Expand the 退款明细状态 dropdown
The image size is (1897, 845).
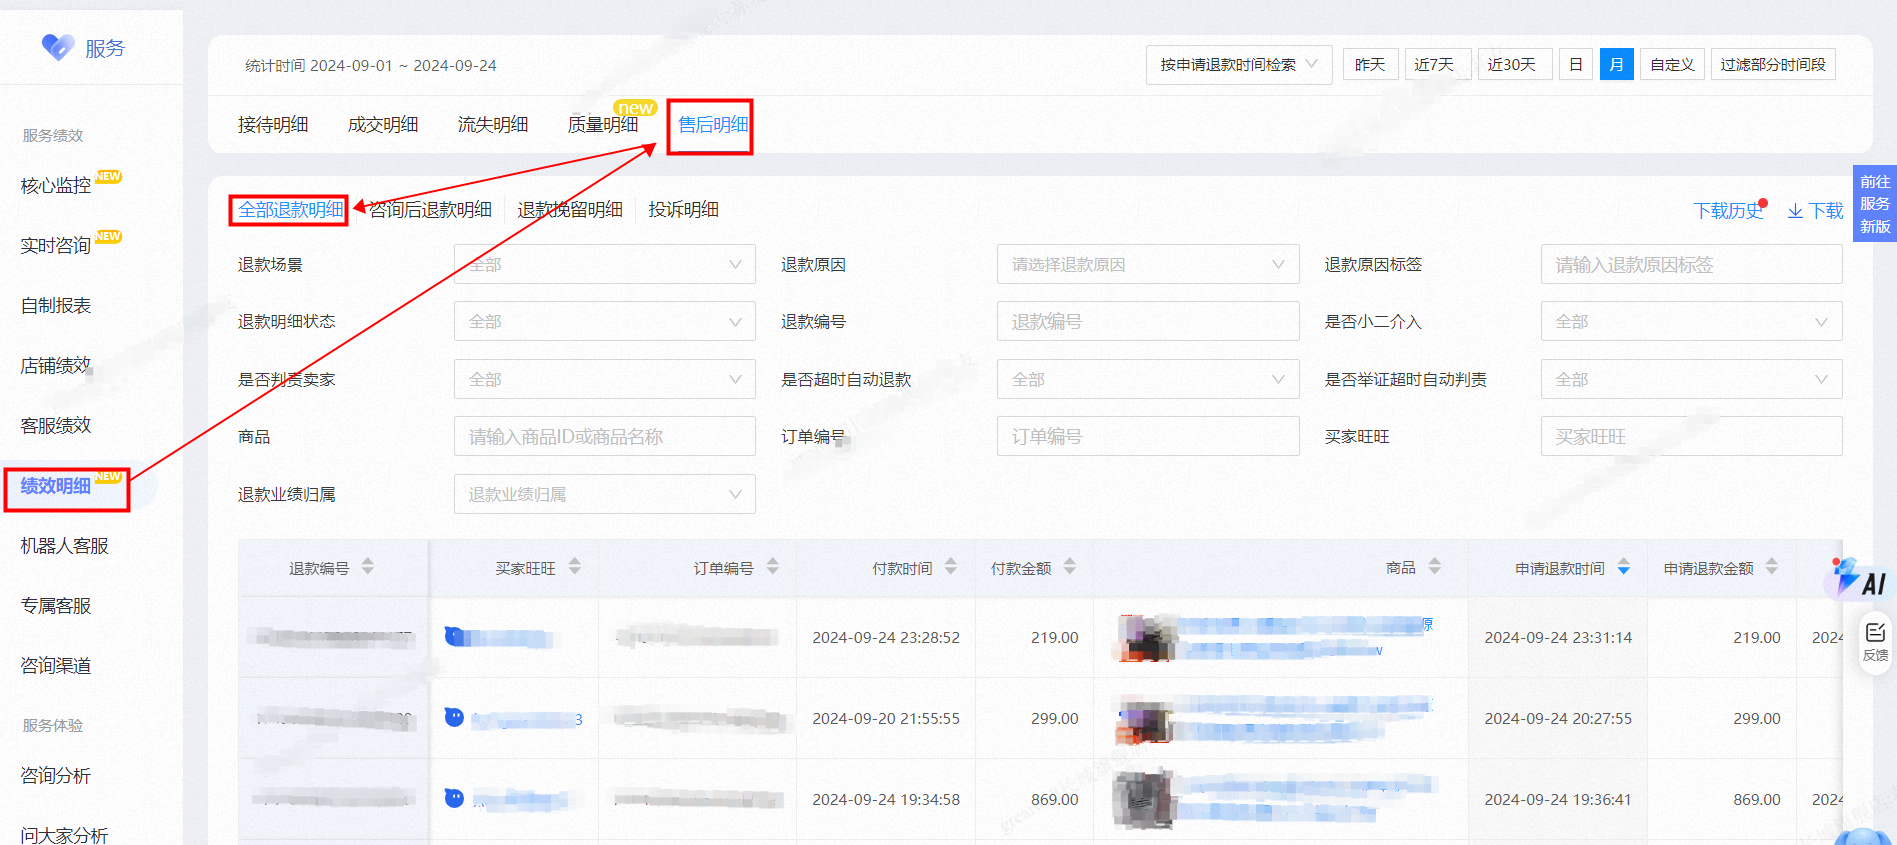[605, 321]
